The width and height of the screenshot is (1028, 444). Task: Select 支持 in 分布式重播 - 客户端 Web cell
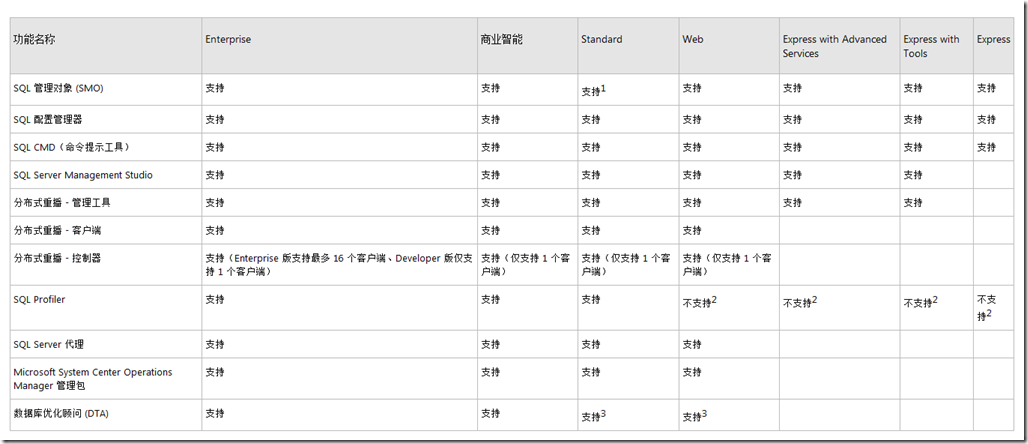[692, 230]
